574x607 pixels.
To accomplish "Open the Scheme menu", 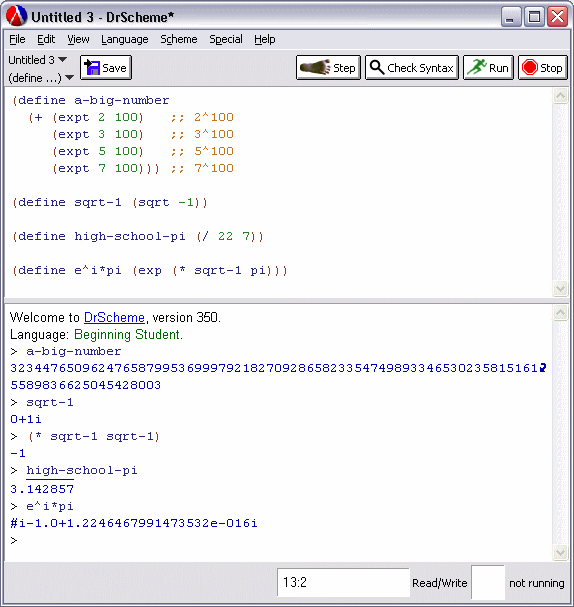I will (179, 39).
